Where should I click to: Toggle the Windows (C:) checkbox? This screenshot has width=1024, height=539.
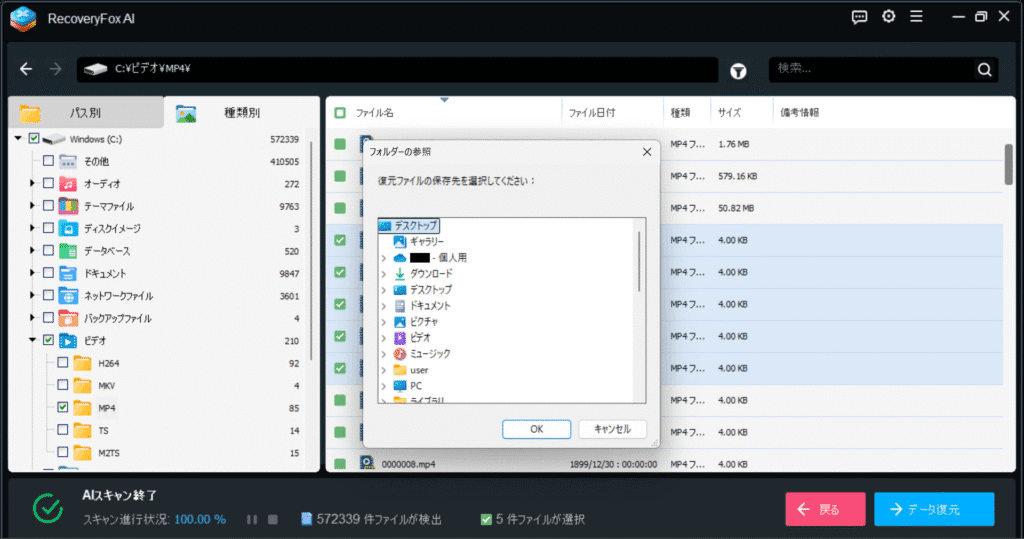[34, 139]
